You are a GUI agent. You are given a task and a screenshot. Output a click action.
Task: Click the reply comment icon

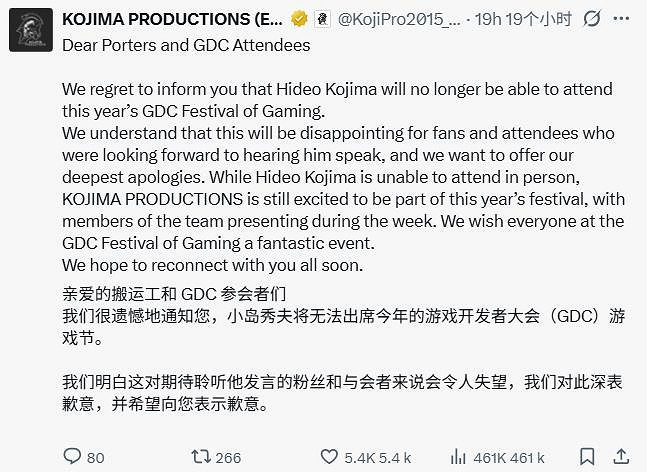coord(70,457)
